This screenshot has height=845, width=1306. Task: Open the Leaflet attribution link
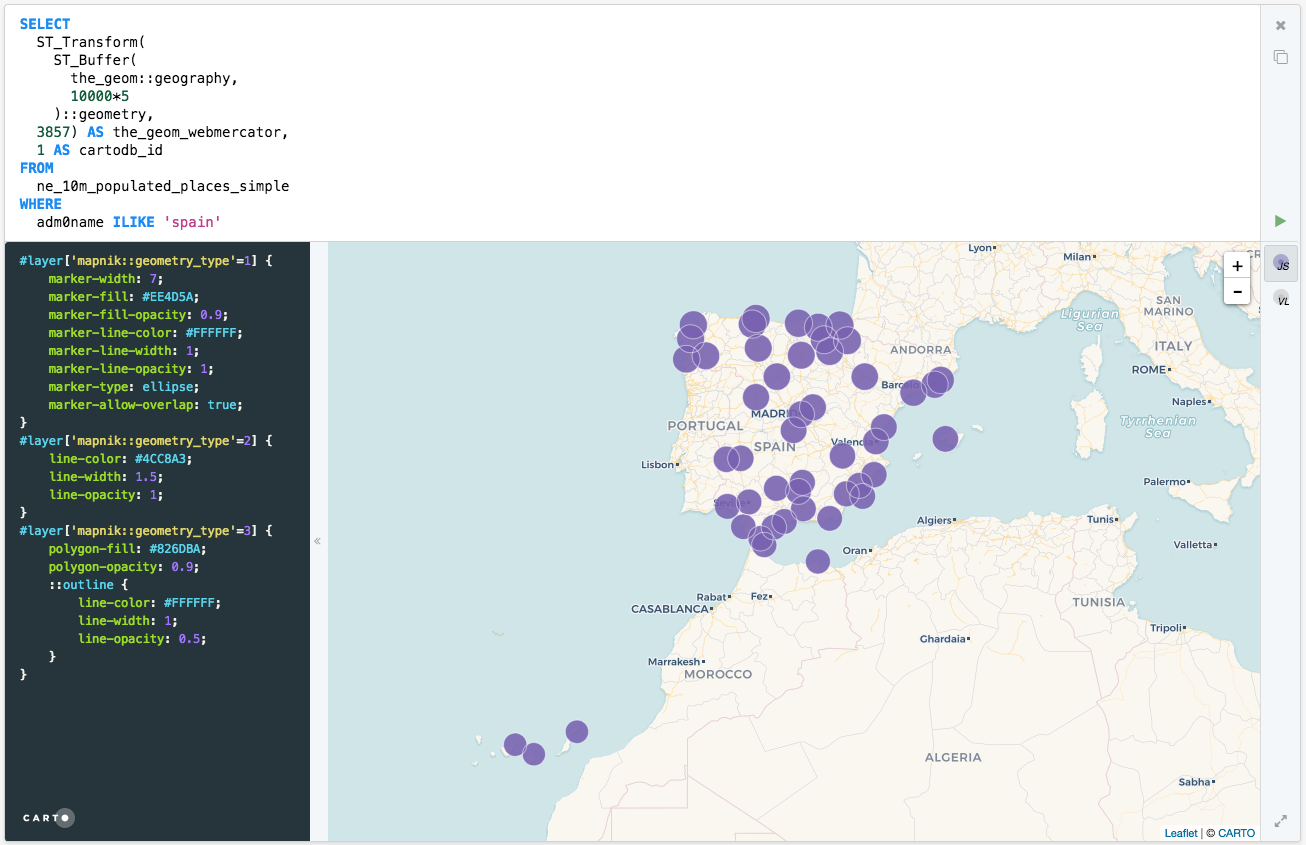click(x=1181, y=833)
